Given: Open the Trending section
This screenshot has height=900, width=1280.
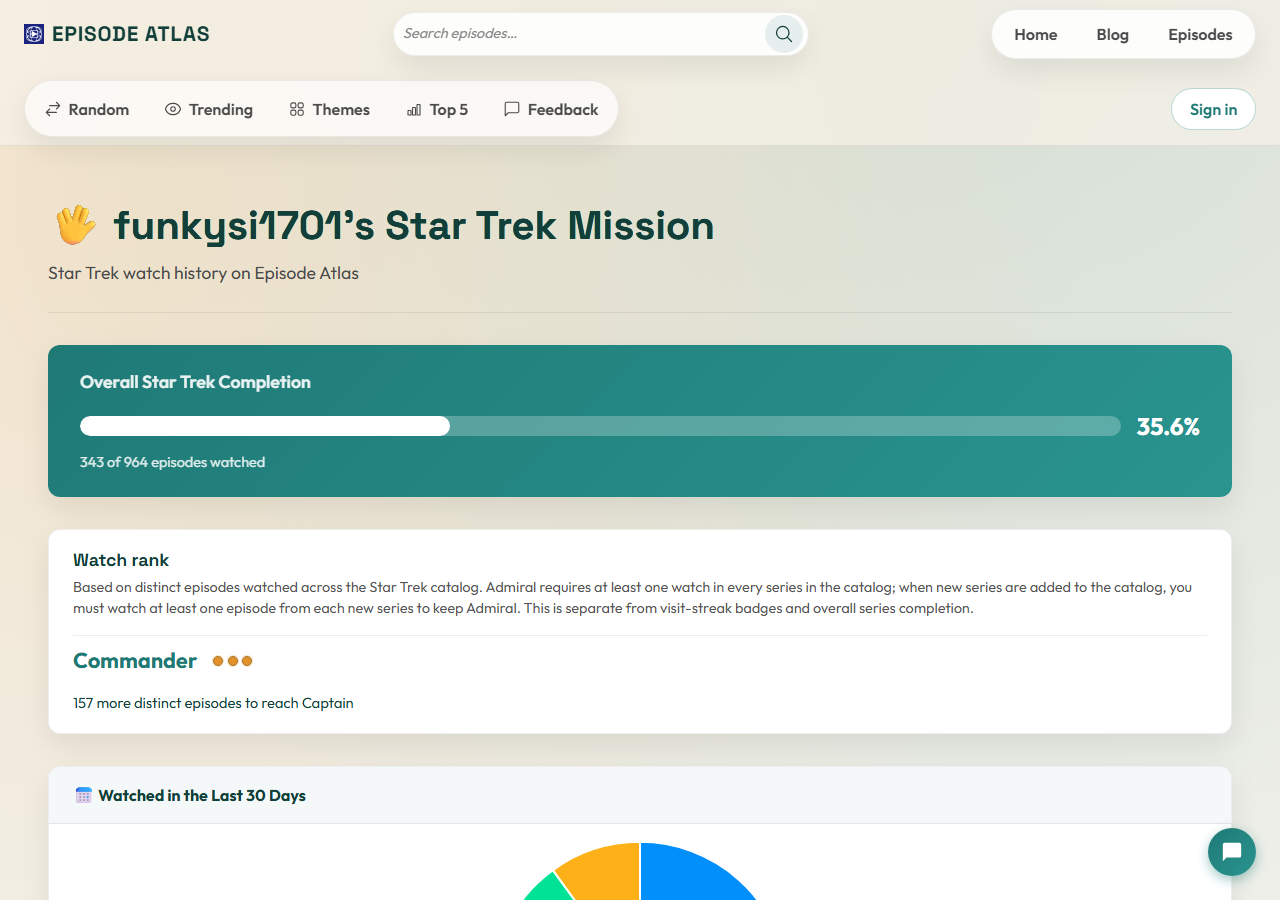Looking at the screenshot, I should tap(209, 109).
